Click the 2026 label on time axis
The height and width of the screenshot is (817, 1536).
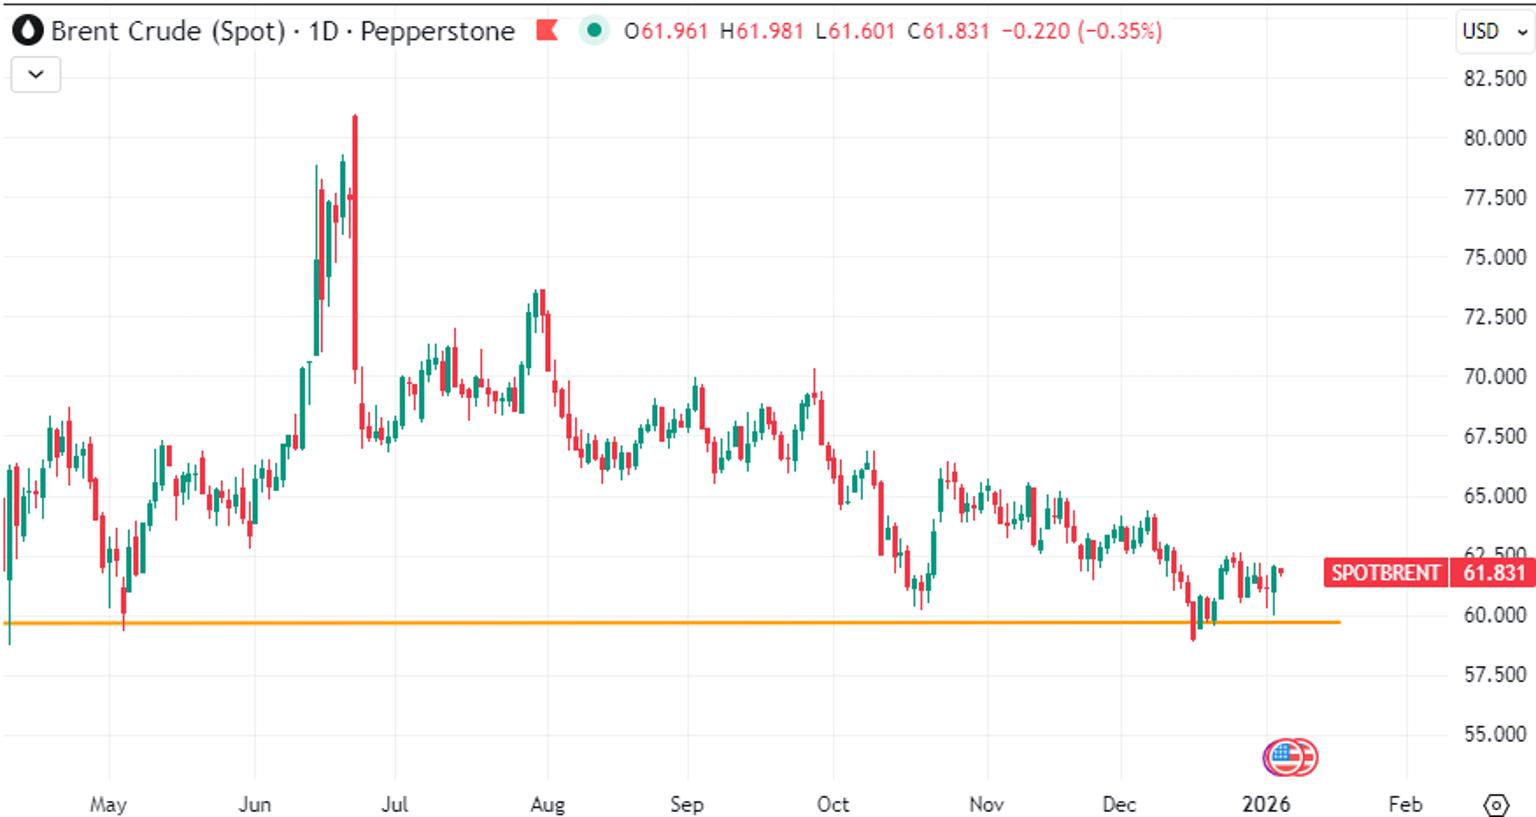tap(1266, 804)
